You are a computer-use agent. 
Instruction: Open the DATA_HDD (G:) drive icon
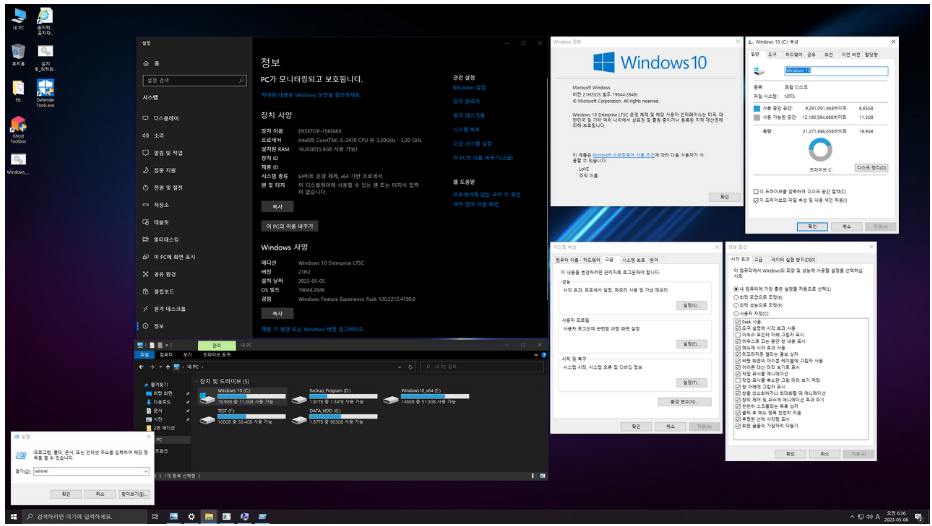point(299,419)
